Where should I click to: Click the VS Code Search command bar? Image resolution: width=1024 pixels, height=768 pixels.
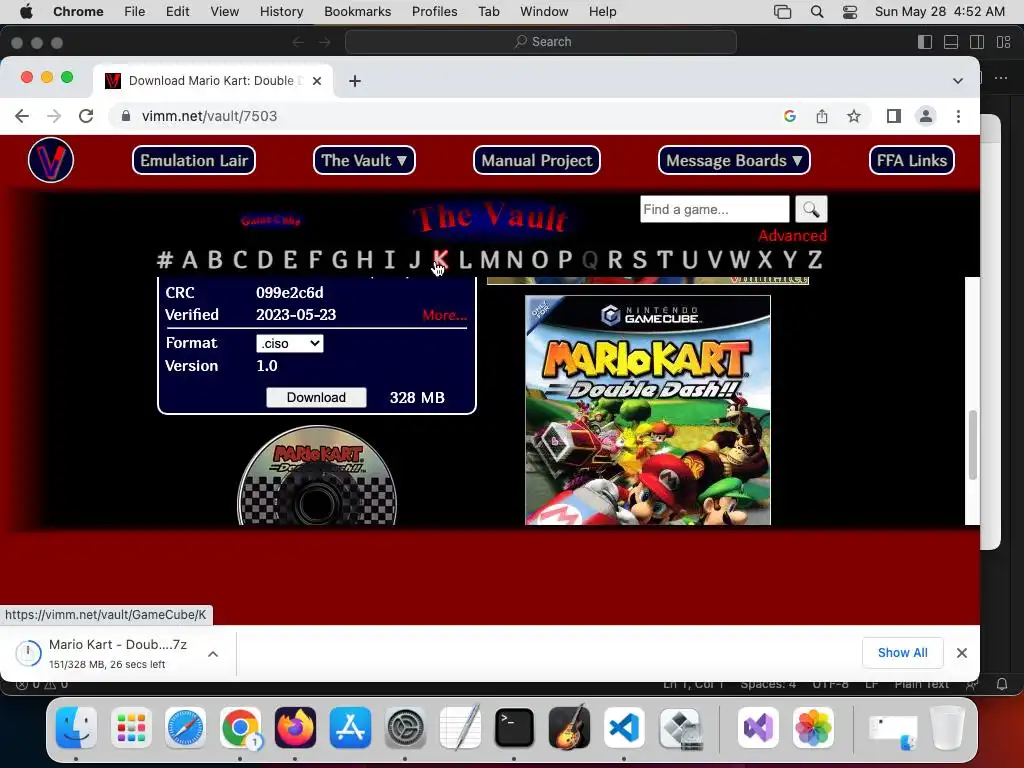coord(541,42)
